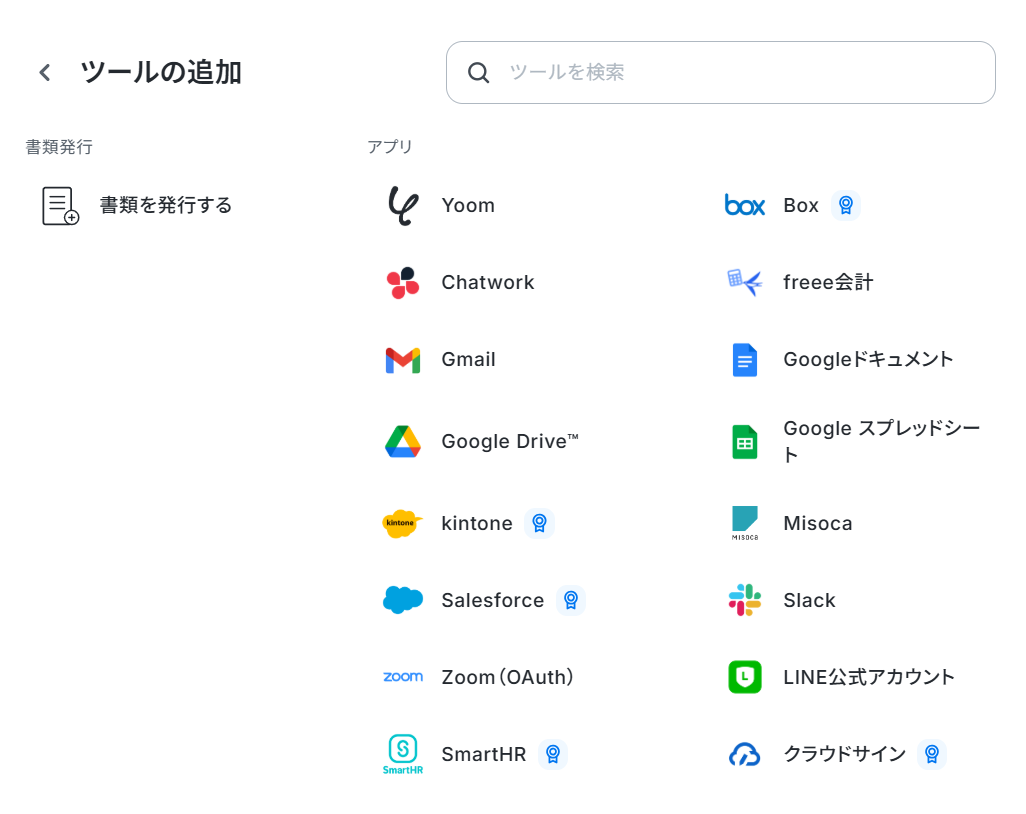Click the Slack hashtag logo icon

(745, 600)
